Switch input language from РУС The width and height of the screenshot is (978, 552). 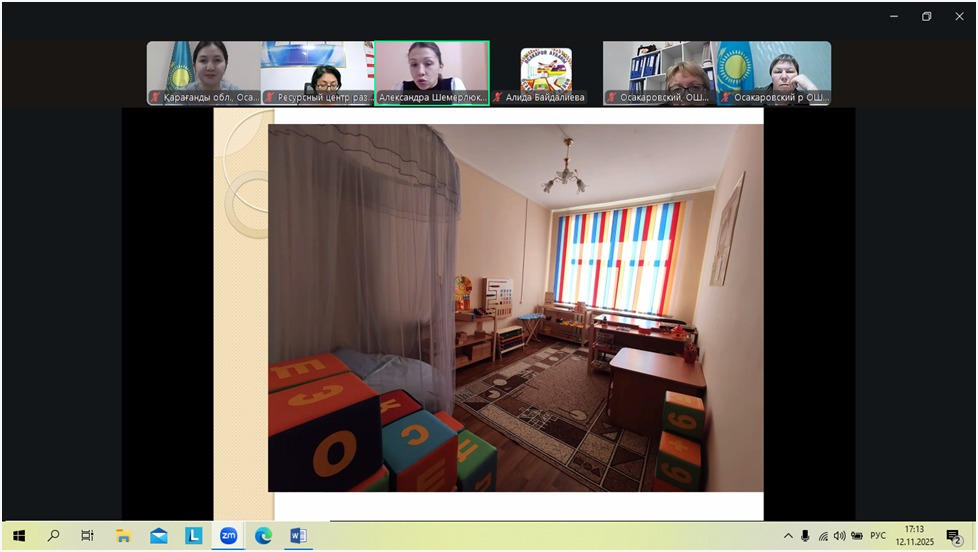coord(878,536)
